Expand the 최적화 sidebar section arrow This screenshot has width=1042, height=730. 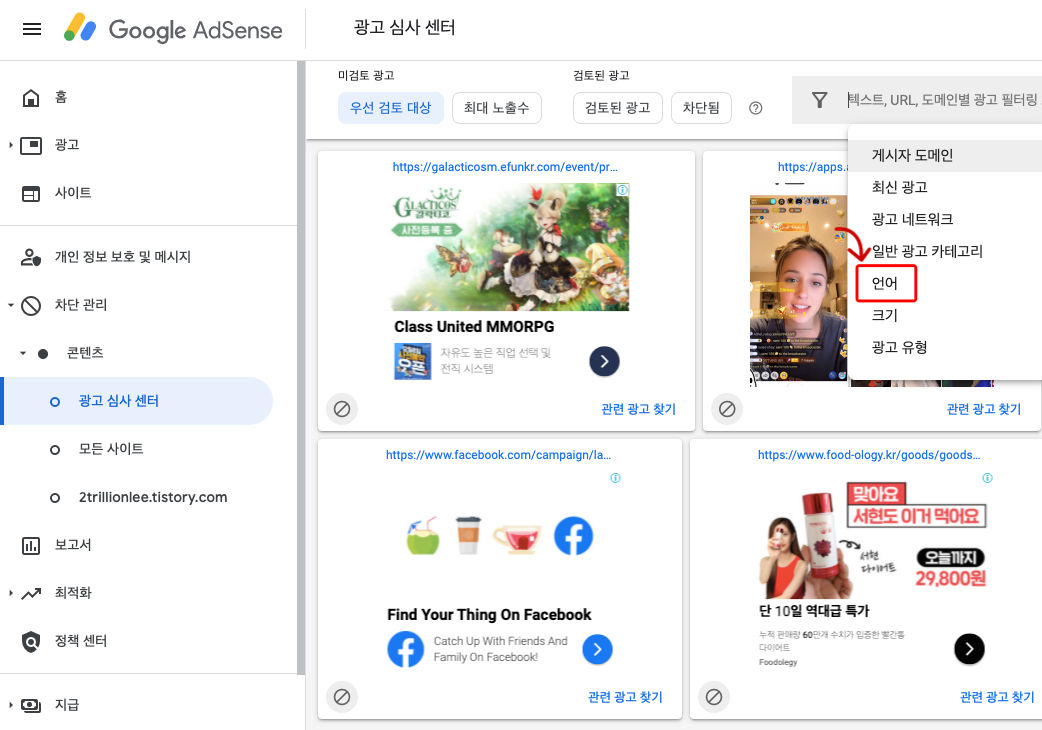[11, 593]
